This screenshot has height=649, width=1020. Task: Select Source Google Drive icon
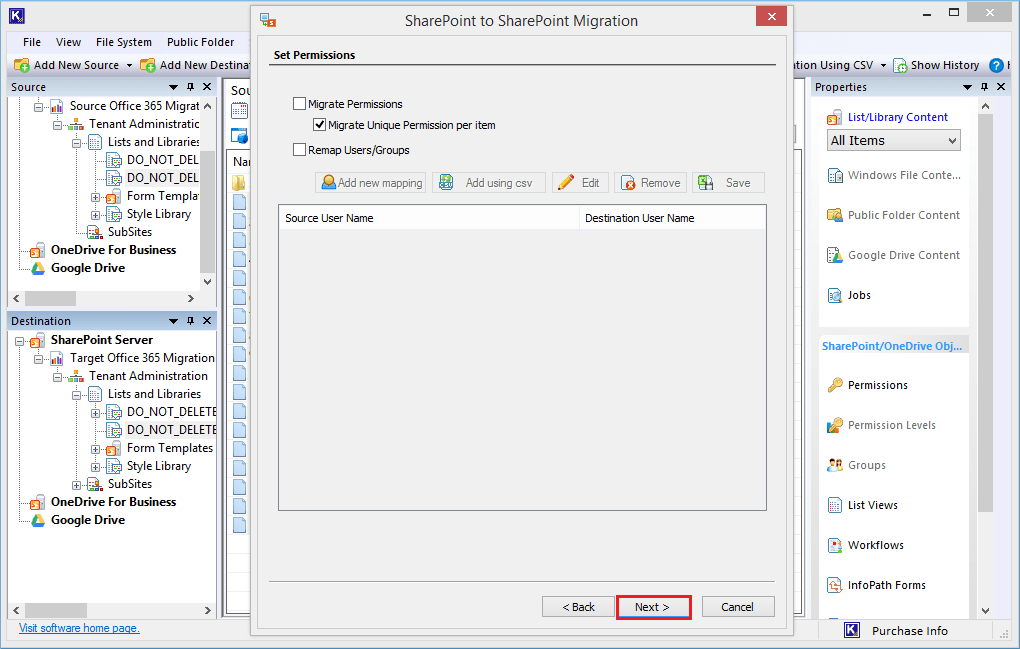(x=38, y=268)
